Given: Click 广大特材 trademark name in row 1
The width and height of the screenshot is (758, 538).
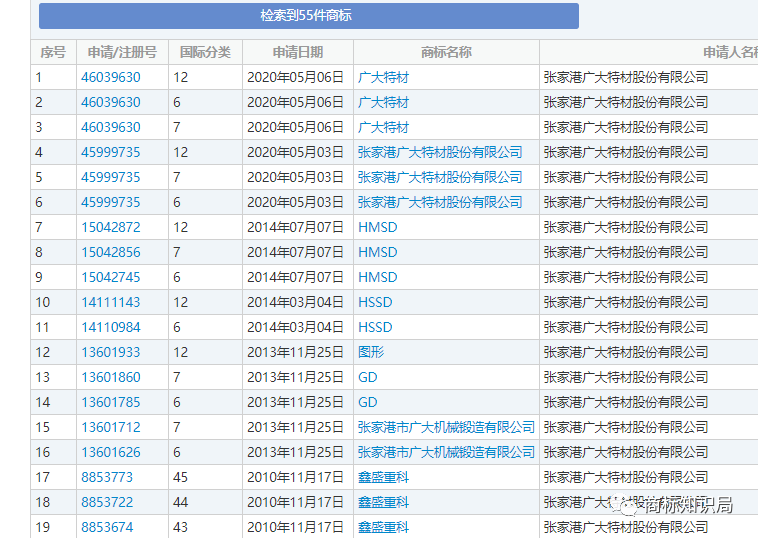Looking at the screenshot, I should point(383,77).
